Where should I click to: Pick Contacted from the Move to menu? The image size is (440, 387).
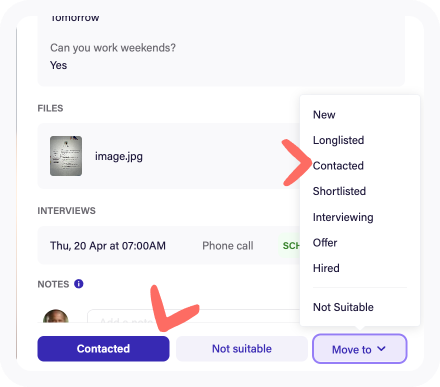[x=338, y=166]
